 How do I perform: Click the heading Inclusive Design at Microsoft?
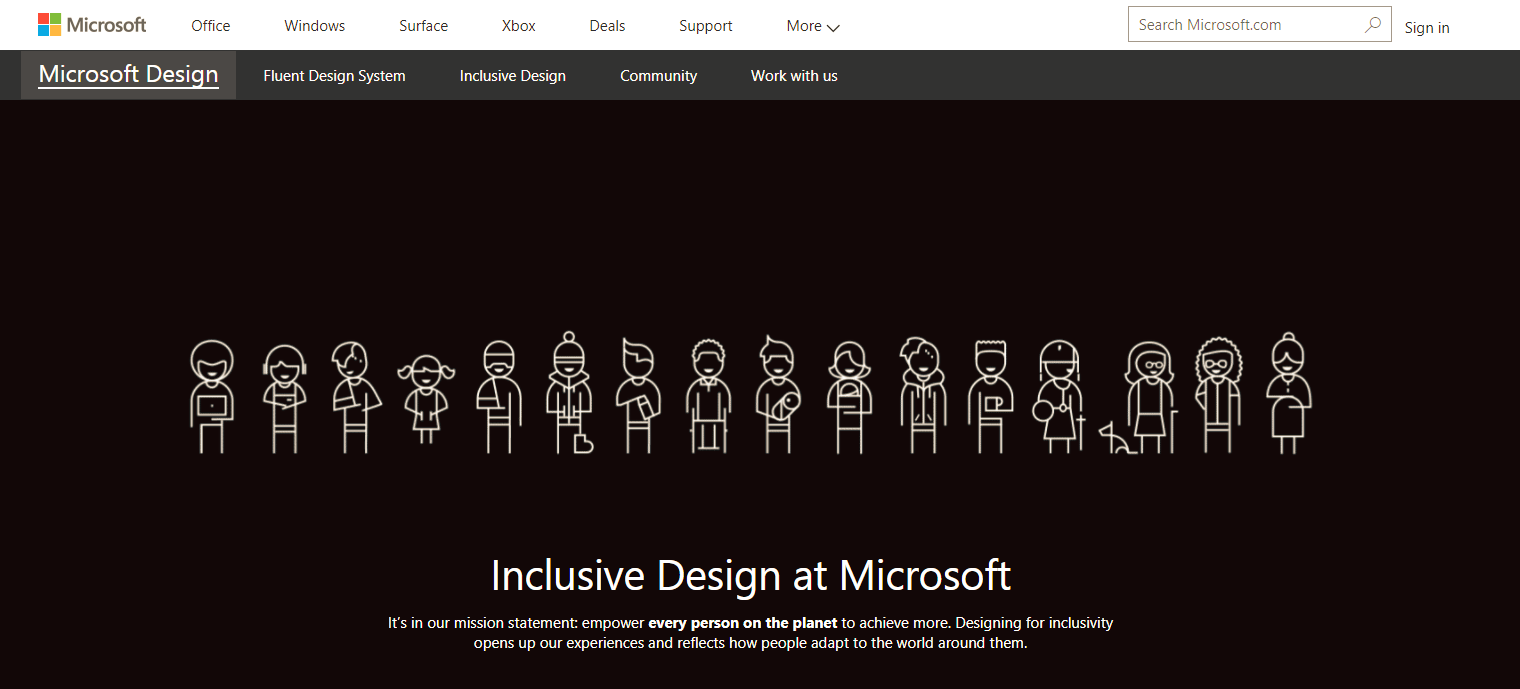[751, 575]
